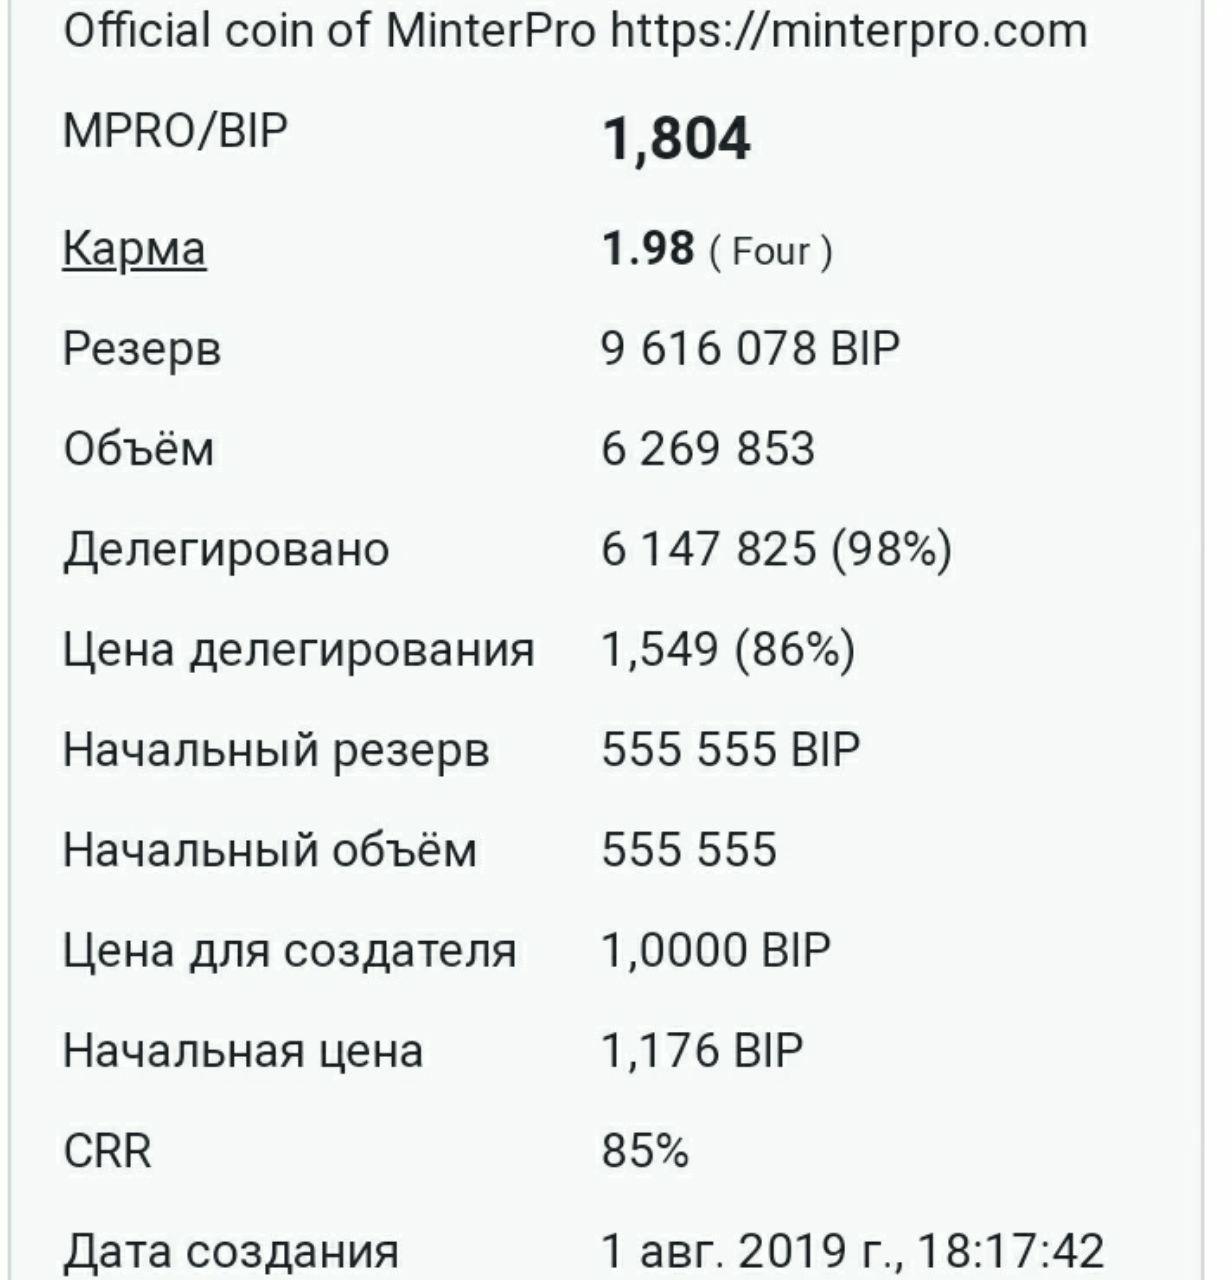The width and height of the screenshot is (1232, 1280).
Task: Select the 85% CRR value
Action: [x=645, y=1150]
